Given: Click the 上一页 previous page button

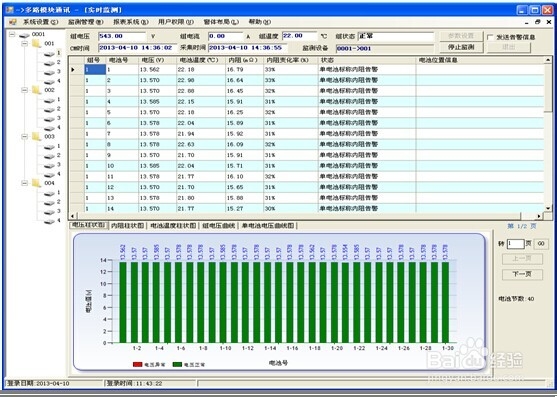Looking at the screenshot, I should (522, 259).
